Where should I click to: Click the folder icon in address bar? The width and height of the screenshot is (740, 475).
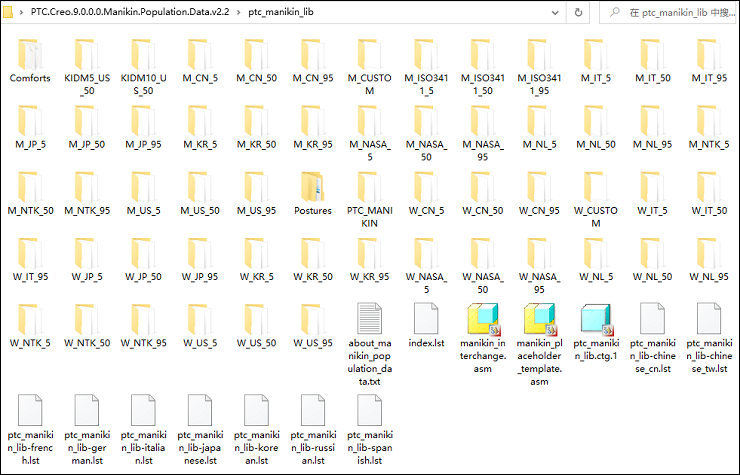(x=8, y=12)
